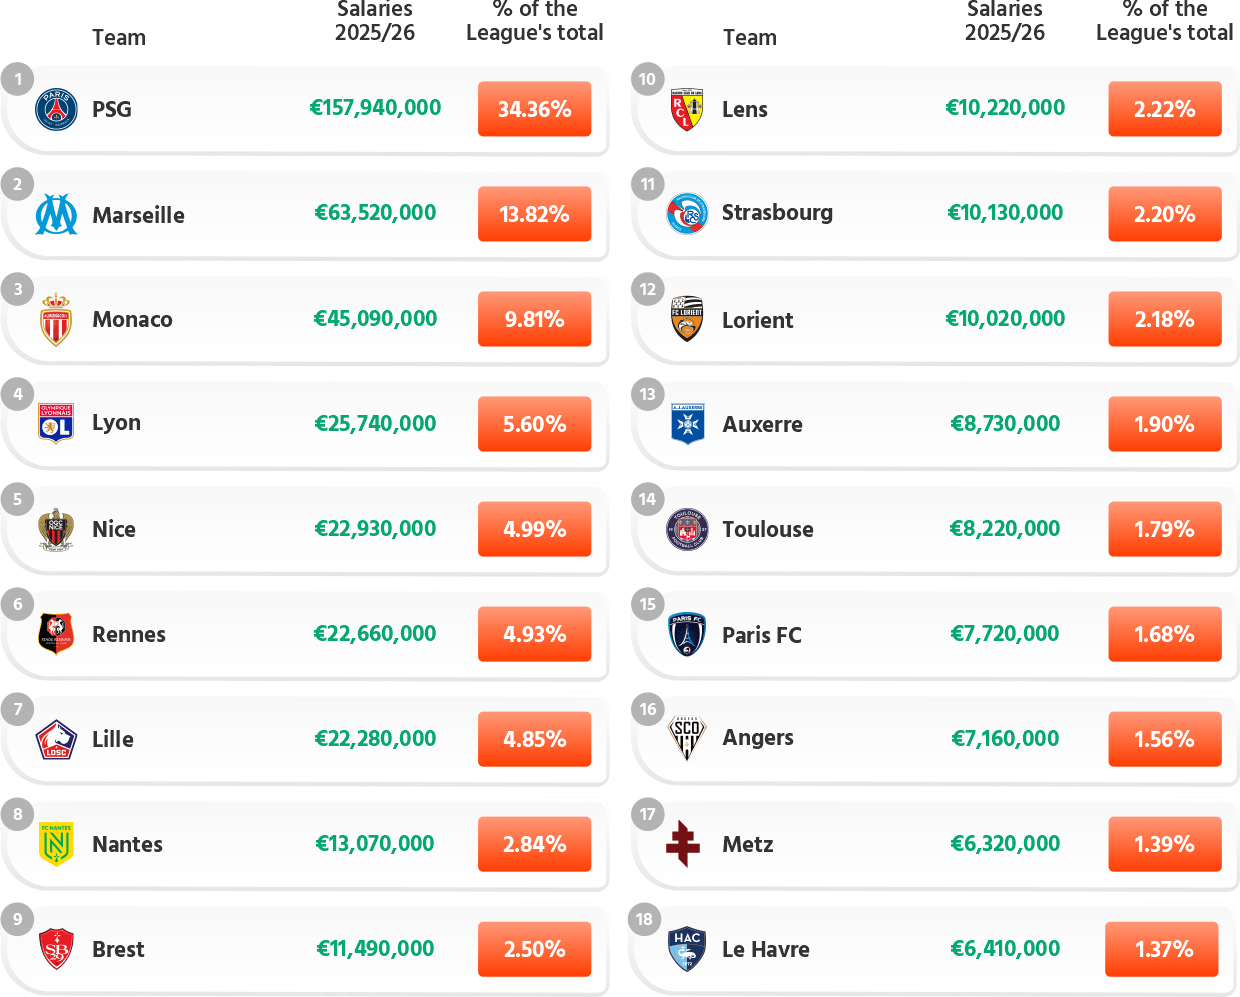This screenshot has width=1240, height=997.
Task: Click the PSG club crest
Action: coord(56,109)
